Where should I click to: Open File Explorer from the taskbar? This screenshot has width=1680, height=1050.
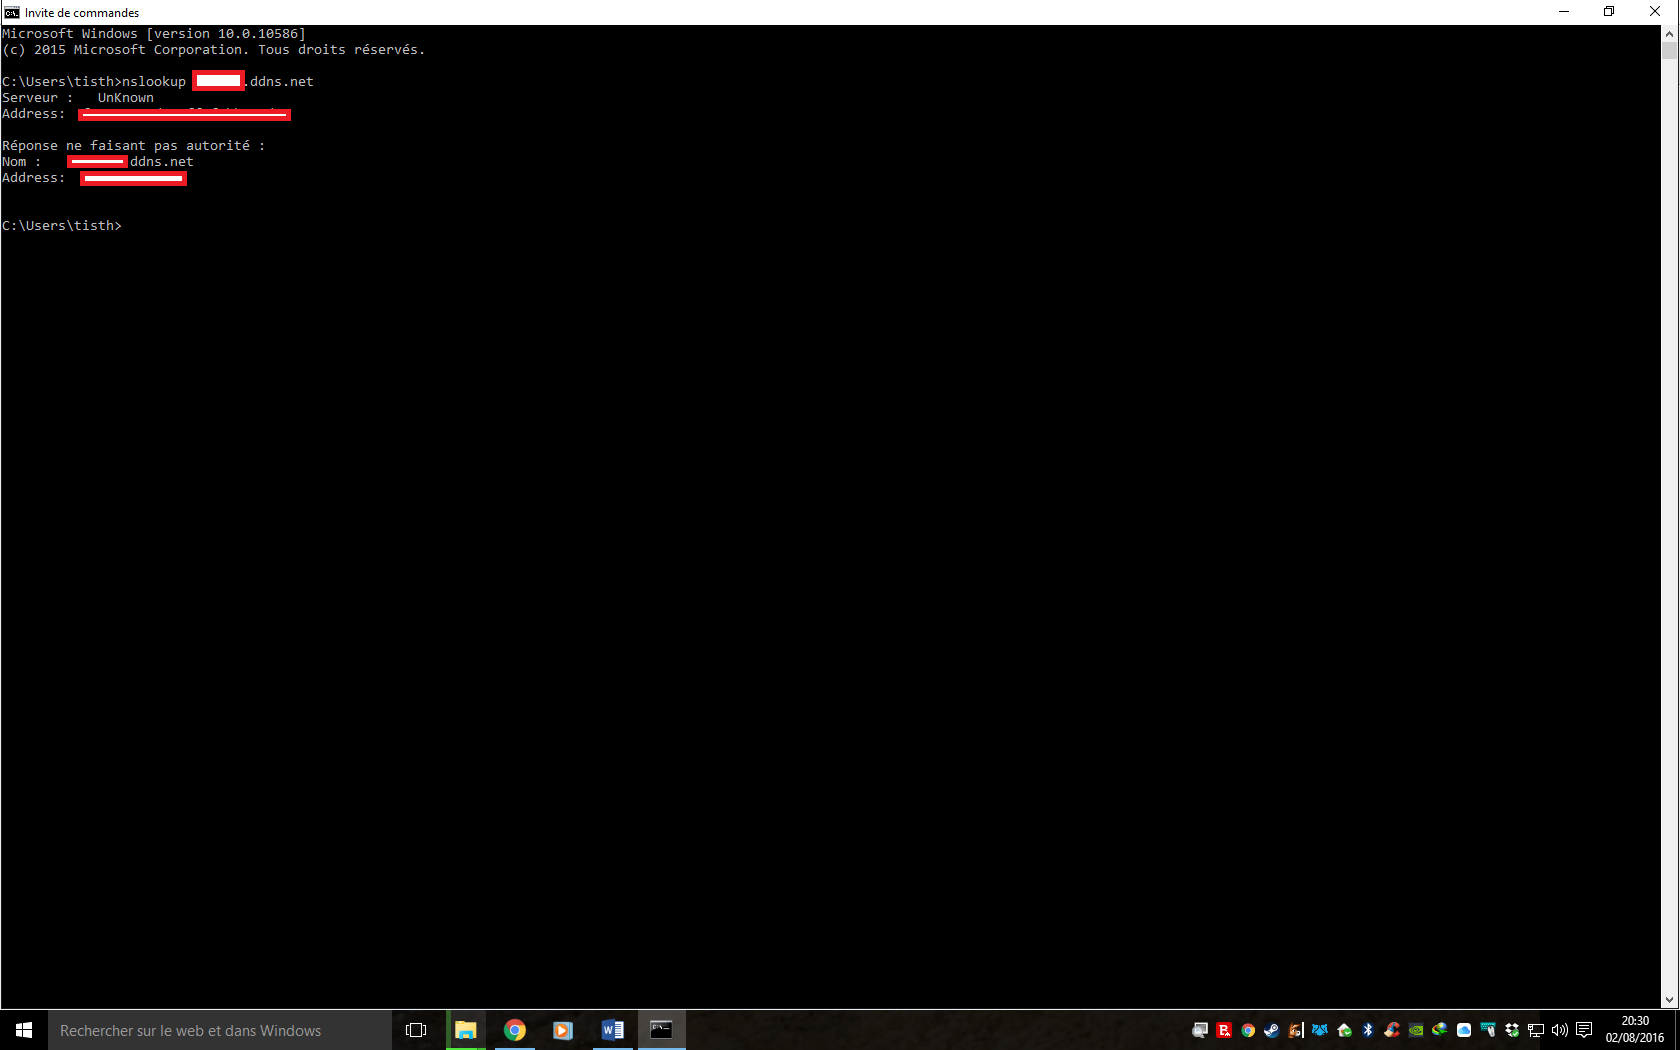pos(466,1030)
